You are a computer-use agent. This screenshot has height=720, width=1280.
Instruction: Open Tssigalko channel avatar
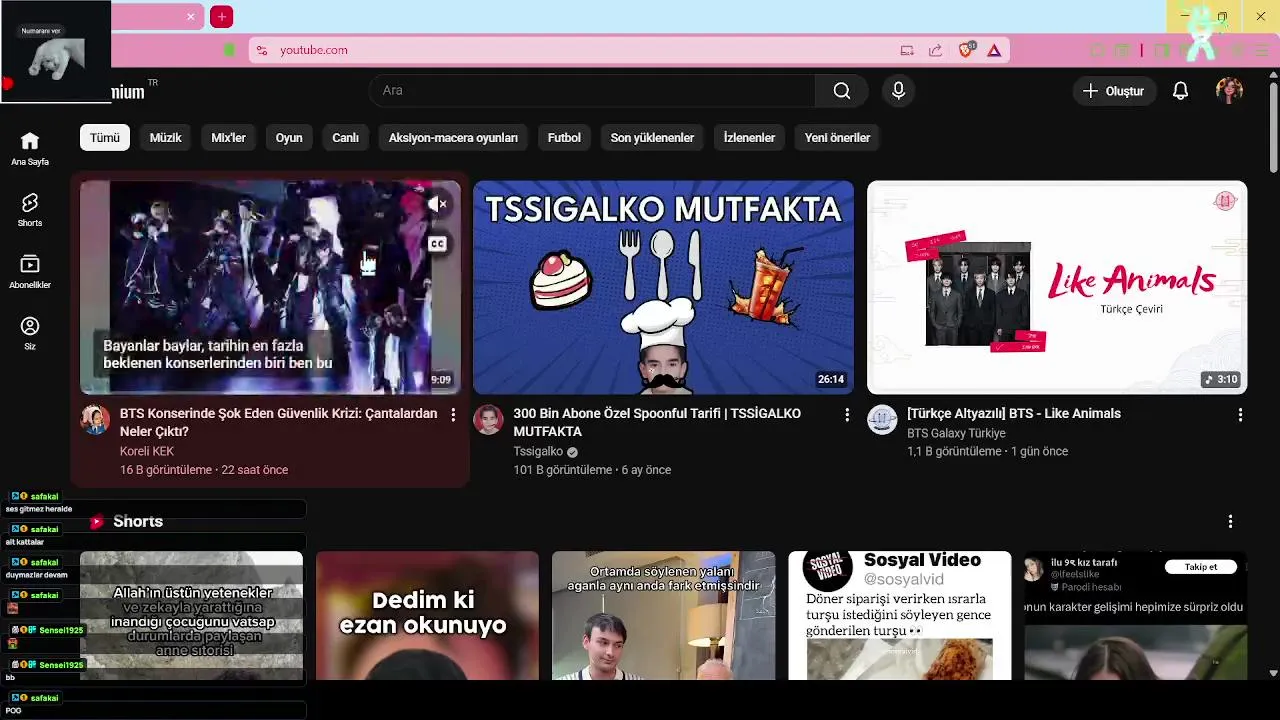point(488,420)
